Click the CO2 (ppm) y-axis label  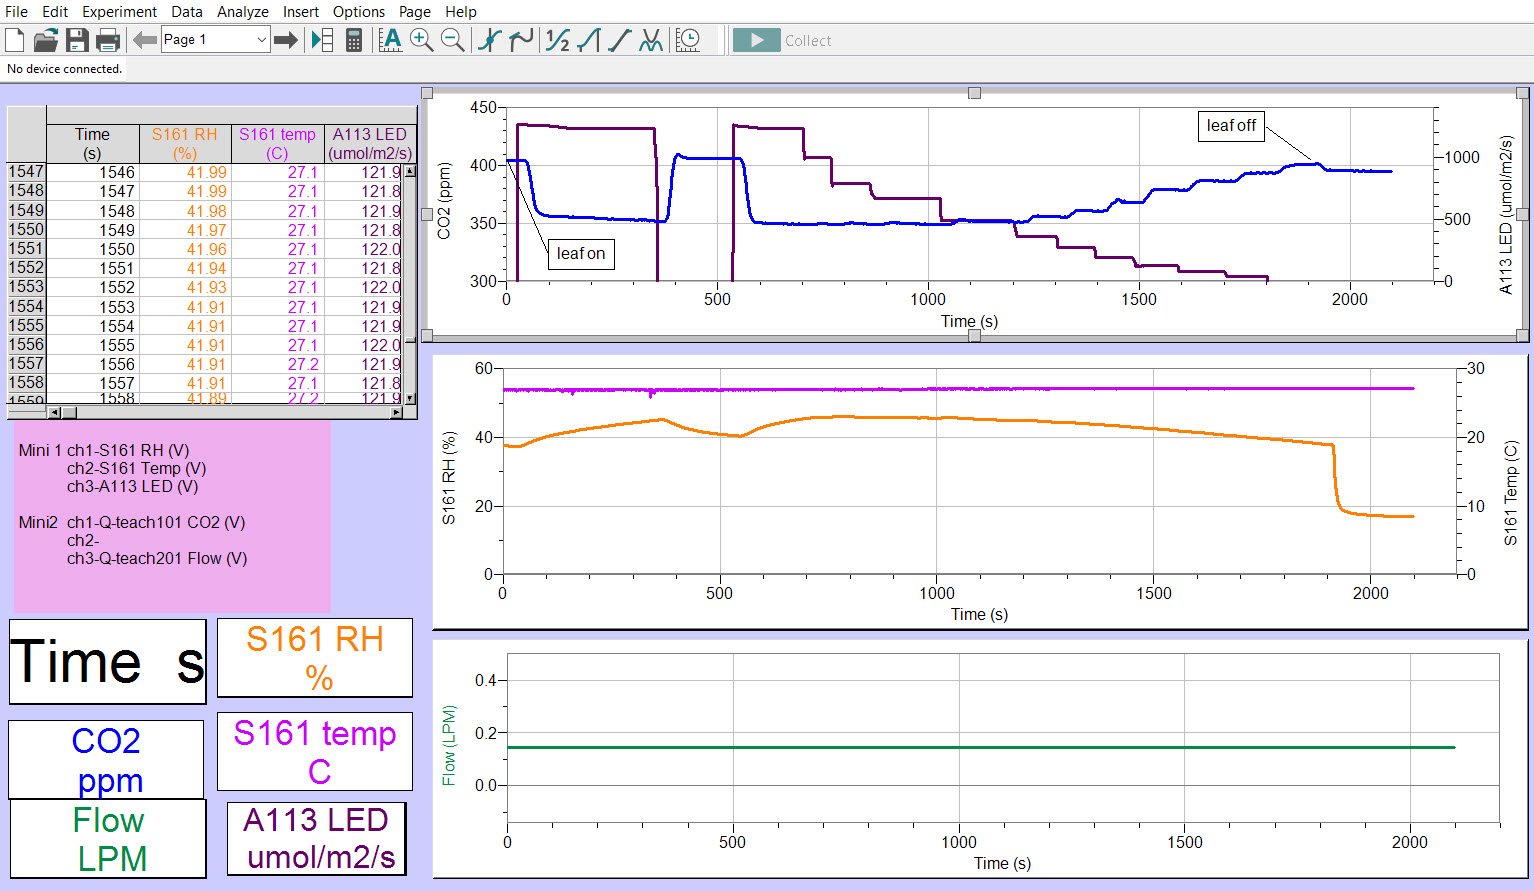(445, 201)
